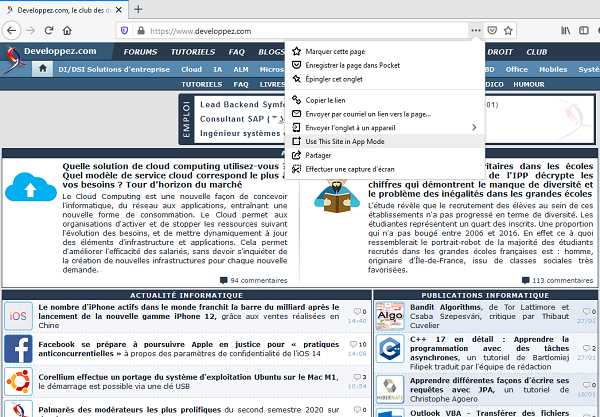
Task: Show site security padlock info
Action: pos(141,31)
